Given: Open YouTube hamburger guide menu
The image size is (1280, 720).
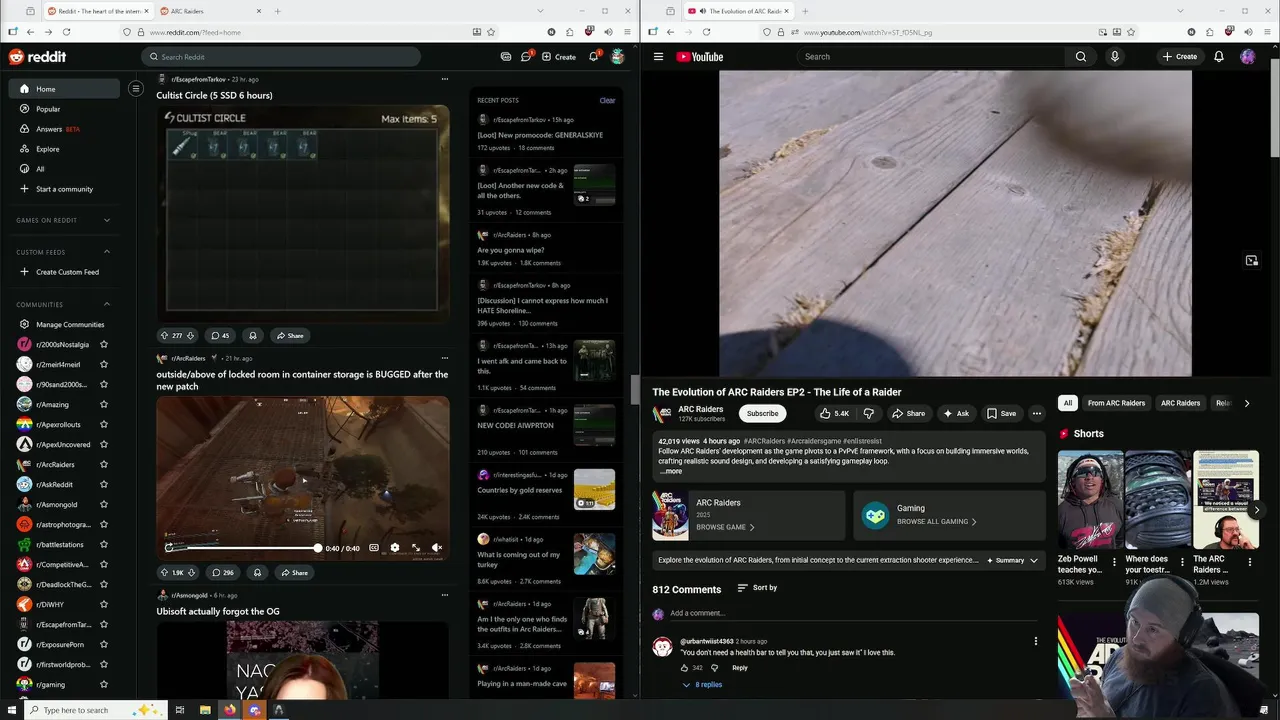Looking at the screenshot, I should coord(658,57).
